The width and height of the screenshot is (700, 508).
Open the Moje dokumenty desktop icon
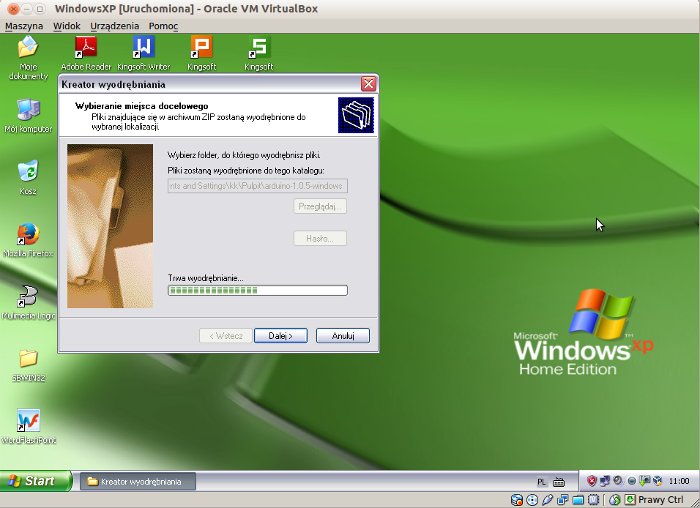[x=28, y=58]
